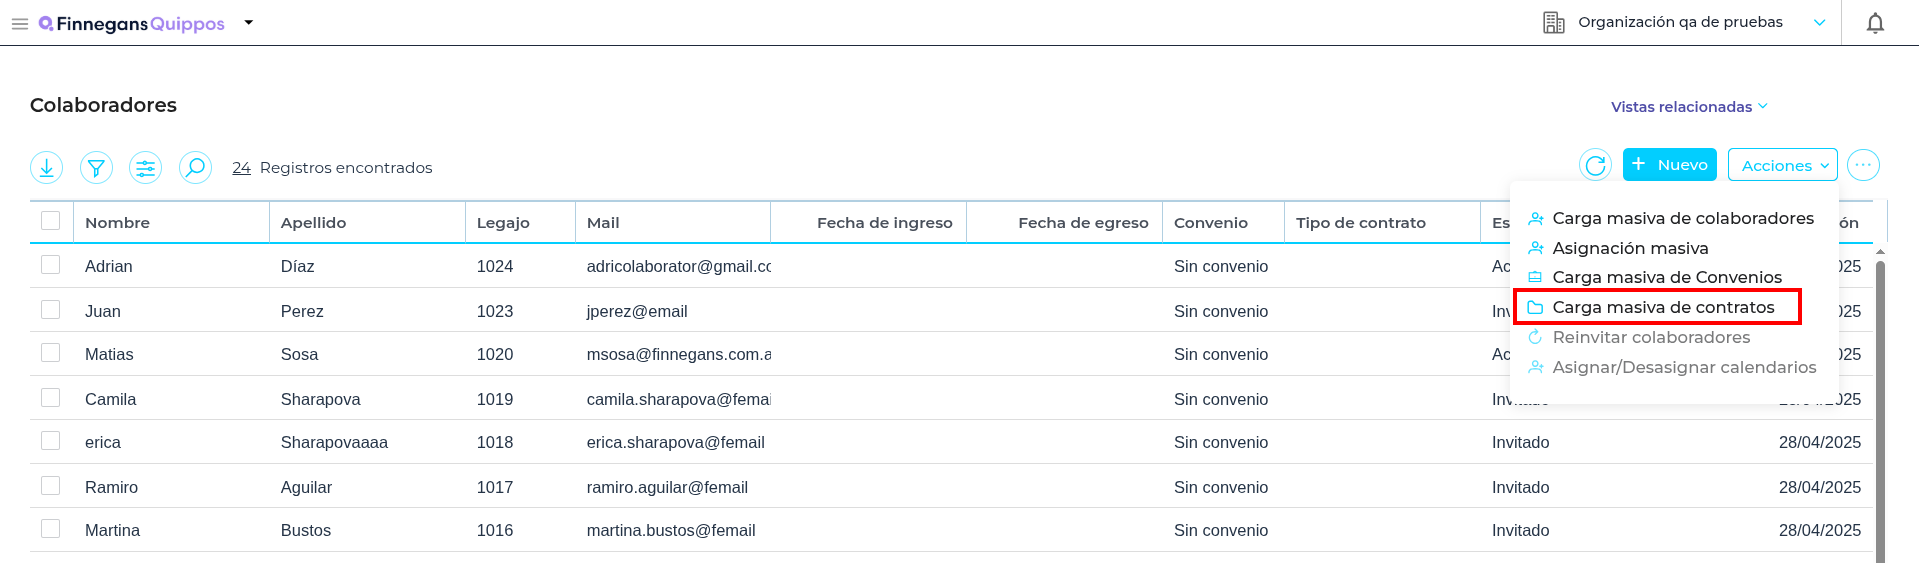Click the search magnifier icon
Image resolution: width=1919 pixels, height=563 pixels.
click(x=195, y=167)
